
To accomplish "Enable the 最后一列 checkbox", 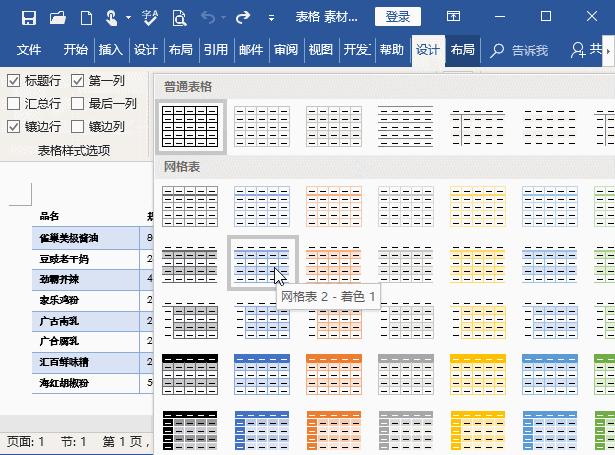I will click(x=78, y=104).
